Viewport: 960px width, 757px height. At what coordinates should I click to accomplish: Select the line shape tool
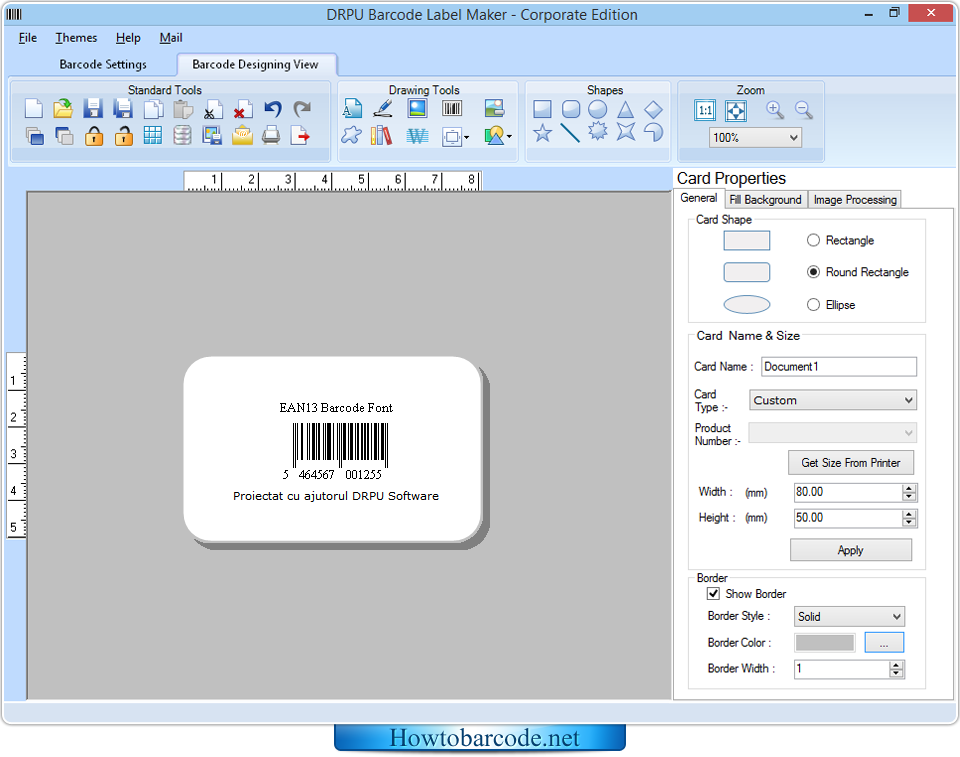570,132
